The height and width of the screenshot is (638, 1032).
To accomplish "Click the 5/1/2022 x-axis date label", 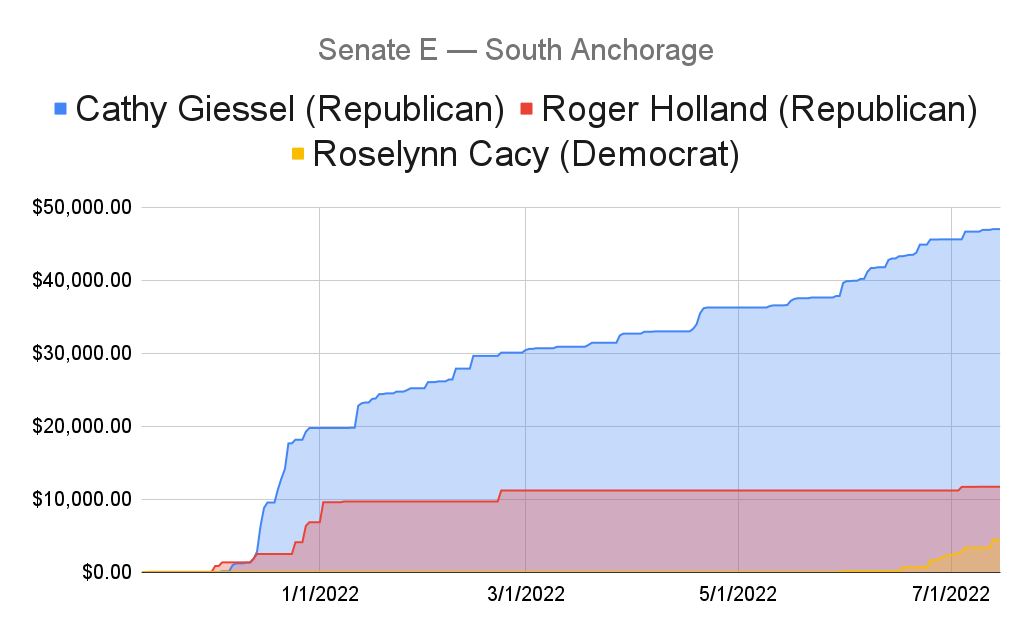I will pos(738,595).
